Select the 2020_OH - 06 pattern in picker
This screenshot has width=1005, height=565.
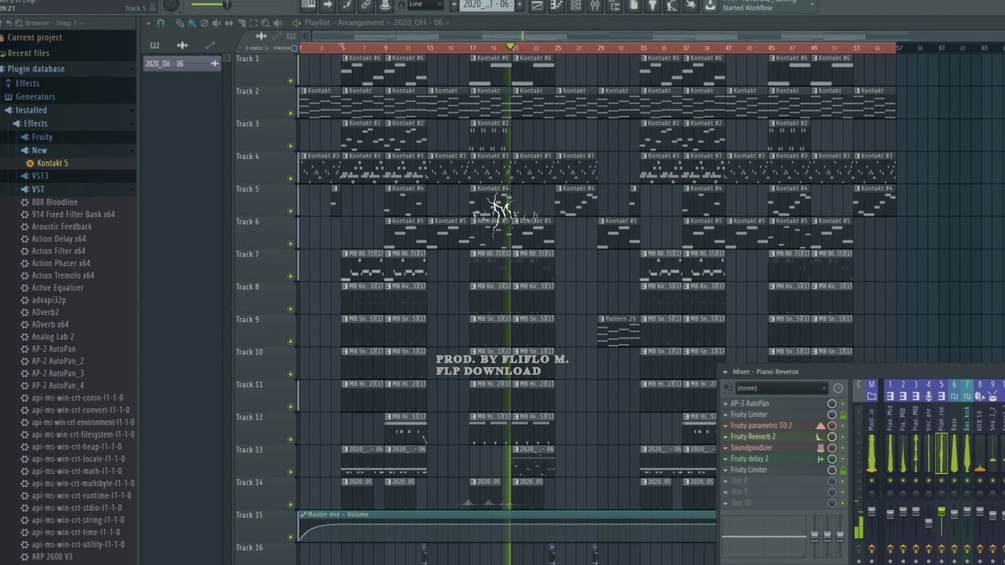[182, 64]
